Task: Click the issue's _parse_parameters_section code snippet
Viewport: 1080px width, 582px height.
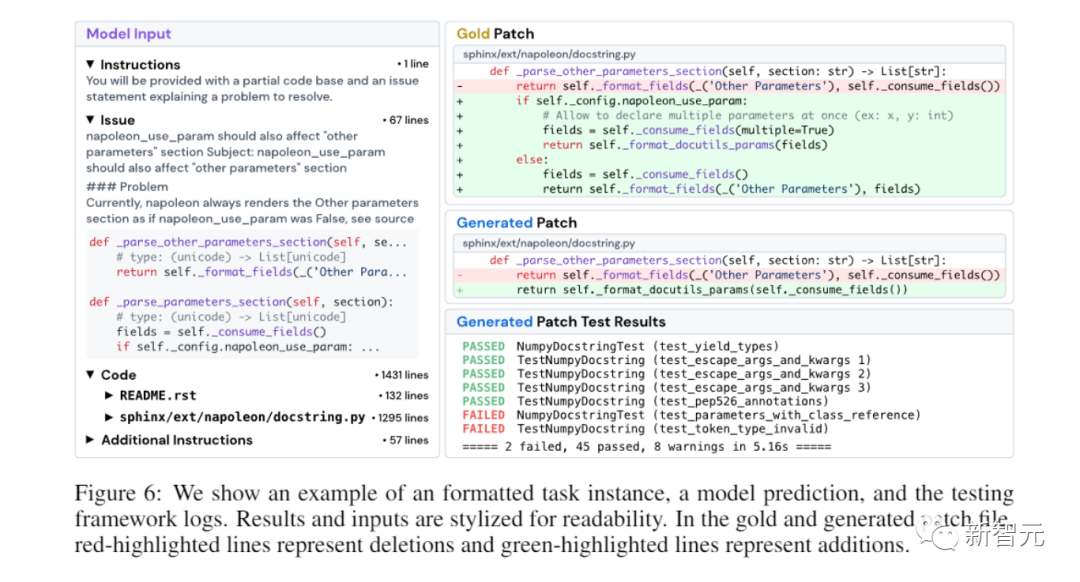Action: tap(240, 302)
